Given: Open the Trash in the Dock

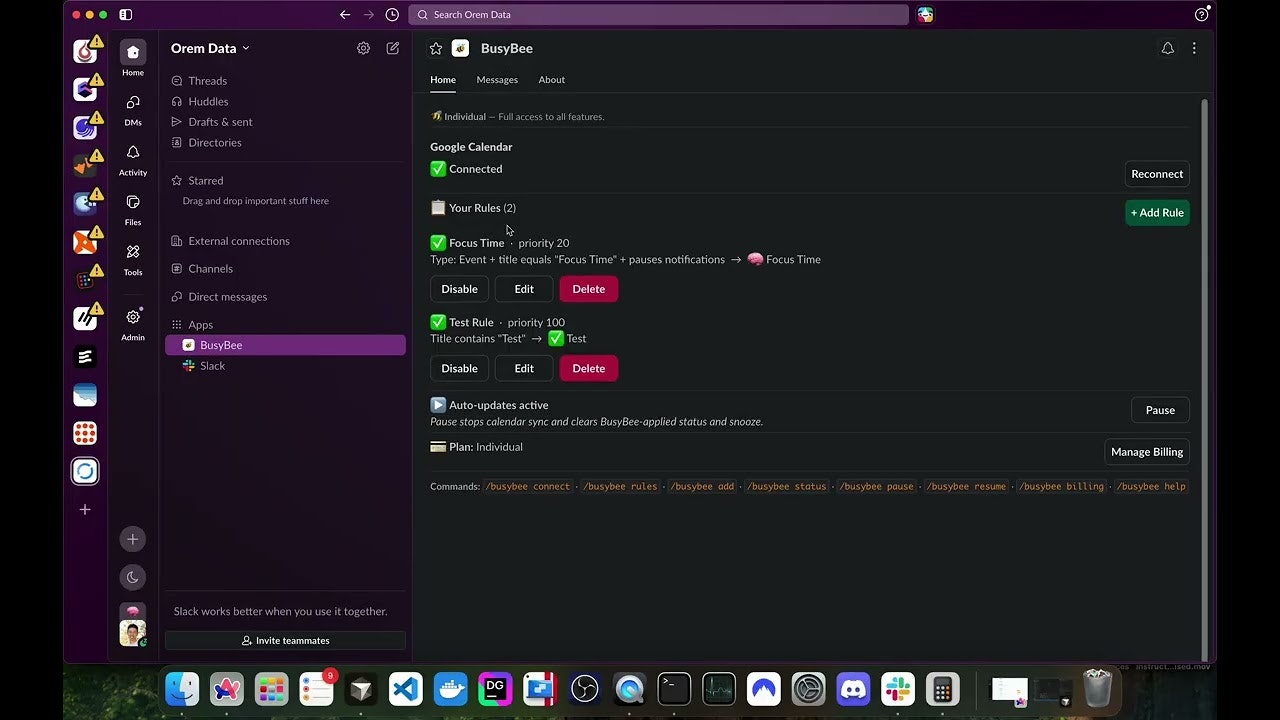Looking at the screenshot, I should pyautogui.click(x=1097, y=688).
